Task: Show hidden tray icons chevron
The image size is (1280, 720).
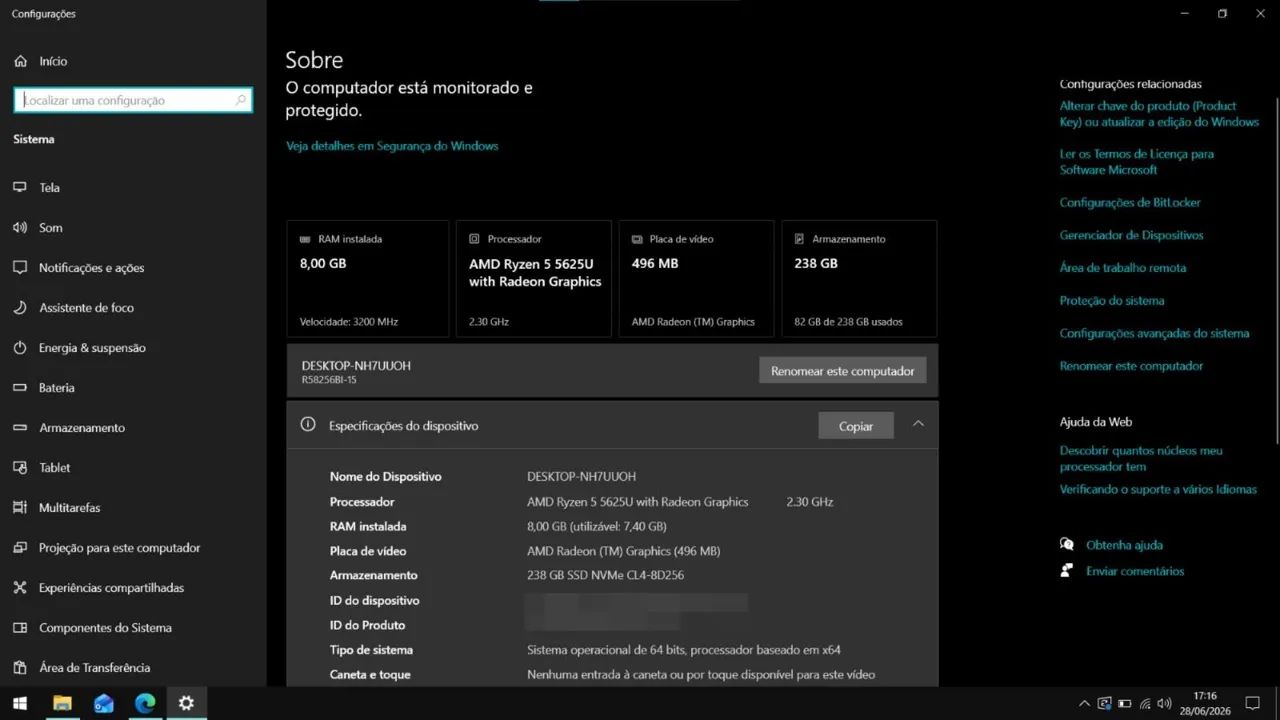Action: pyautogui.click(x=1084, y=703)
